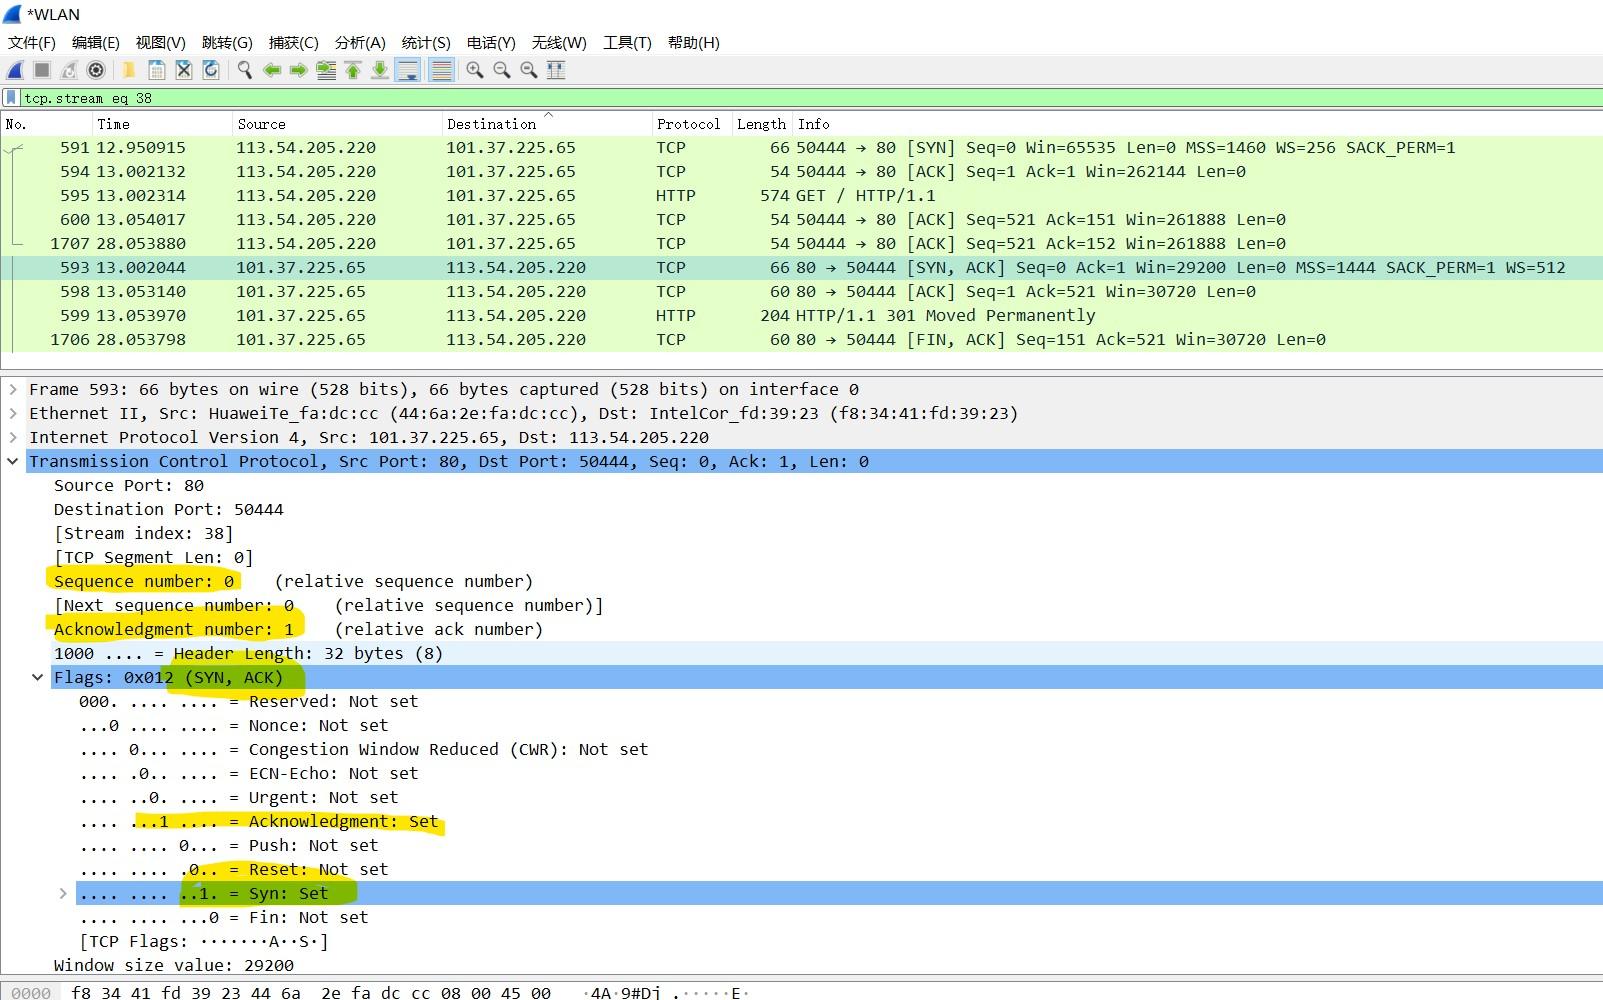Open the find packet magnifier tool
Viewport: 1603px width, 1000px height.
point(244,70)
